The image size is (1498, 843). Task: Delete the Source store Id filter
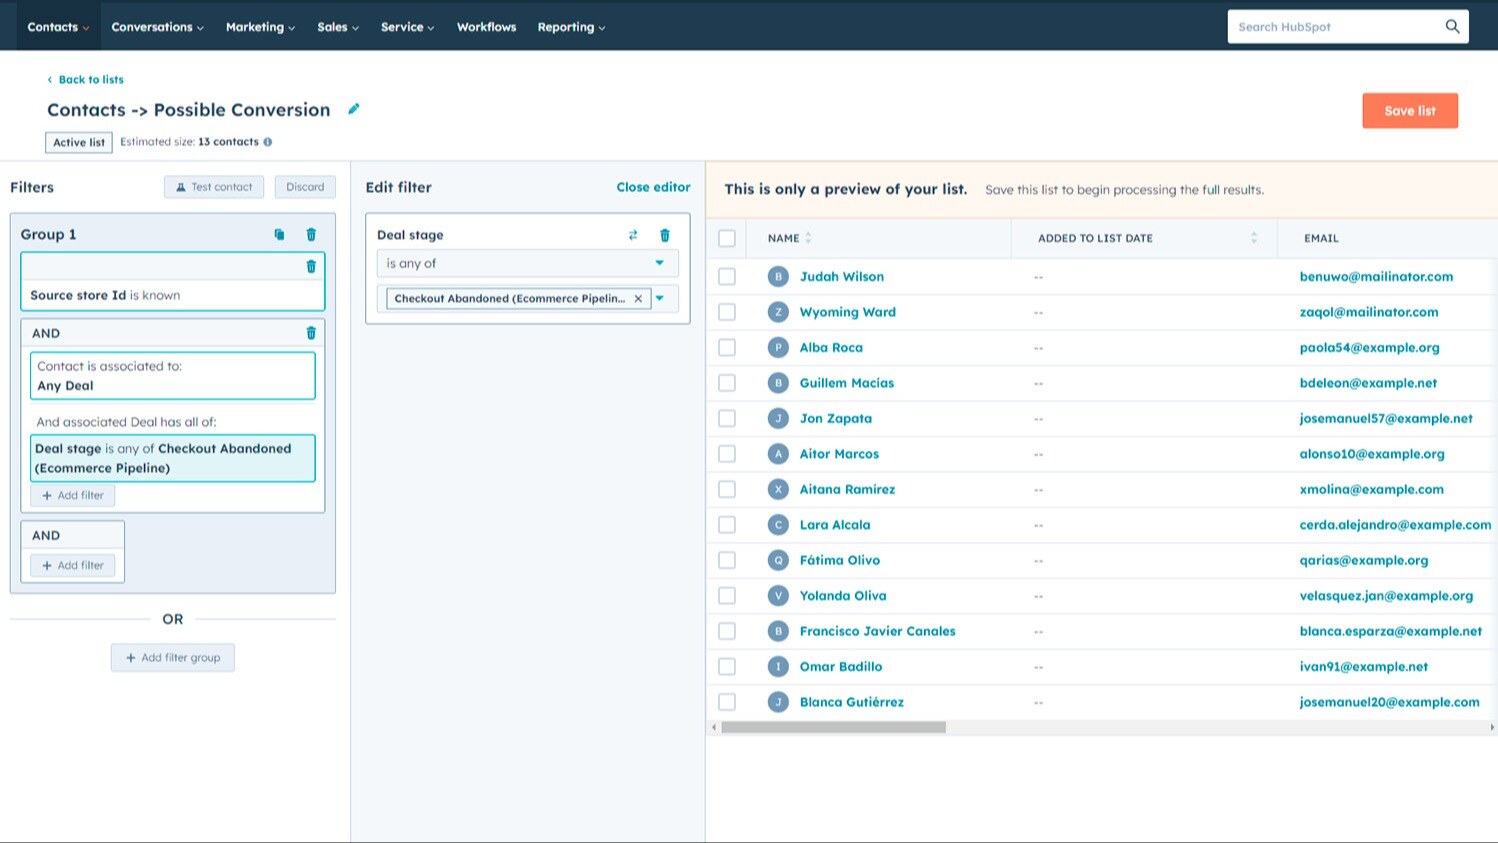click(311, 266)
